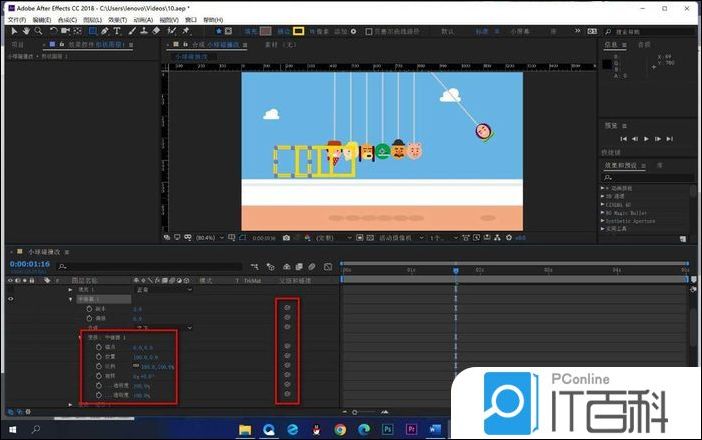
Task: Toggle the eye visibility of the first layer
Action: pos(11,299)
